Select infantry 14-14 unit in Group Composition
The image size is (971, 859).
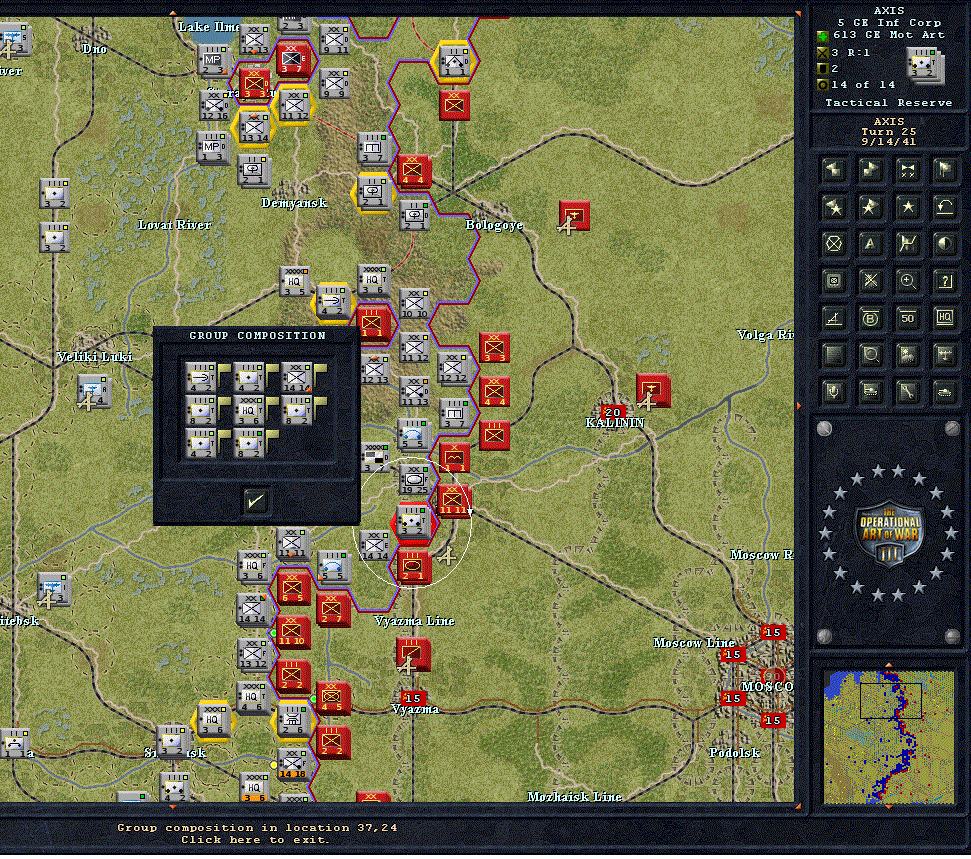point(296,377)
